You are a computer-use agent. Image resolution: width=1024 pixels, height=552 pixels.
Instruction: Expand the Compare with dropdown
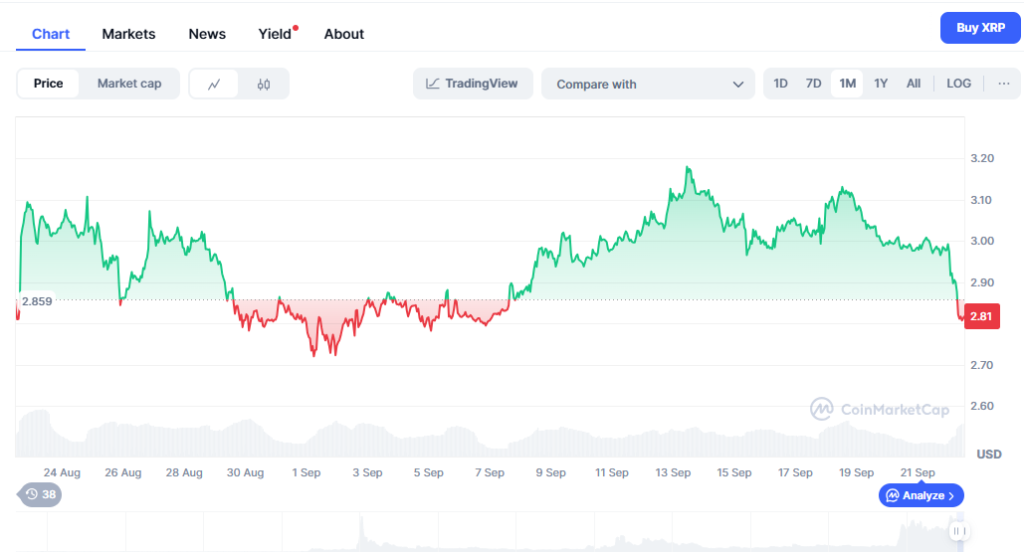click(648, 84)
